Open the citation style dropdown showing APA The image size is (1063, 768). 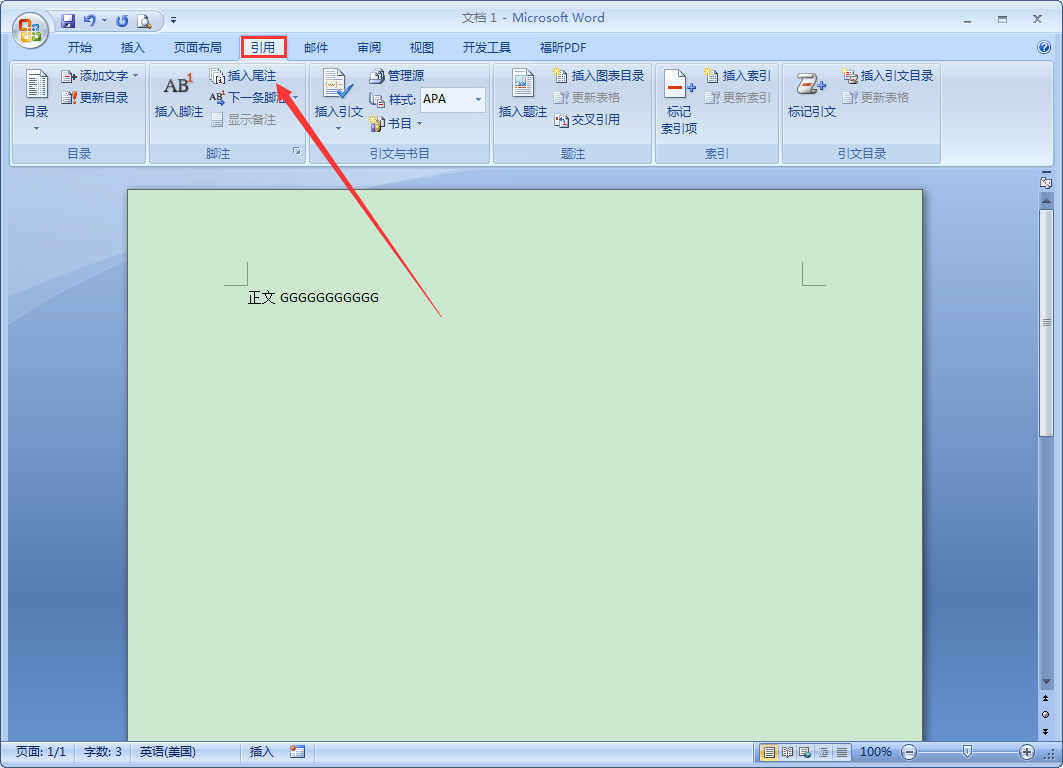(x=477, y=99)
